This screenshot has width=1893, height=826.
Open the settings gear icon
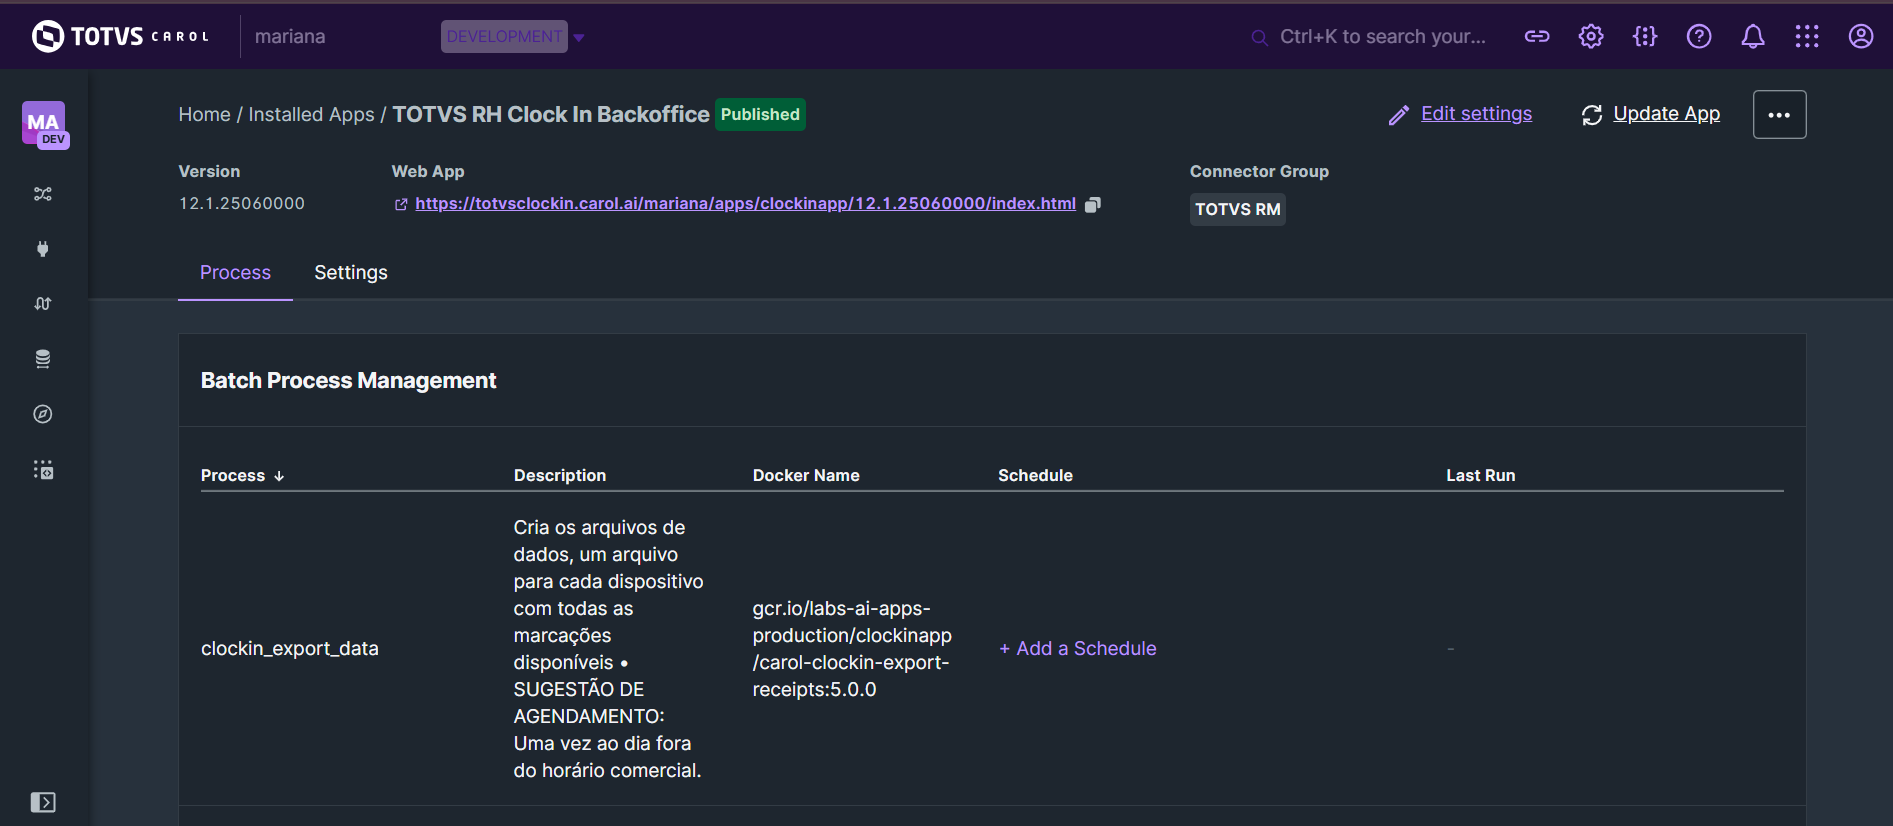point(1591,36)
